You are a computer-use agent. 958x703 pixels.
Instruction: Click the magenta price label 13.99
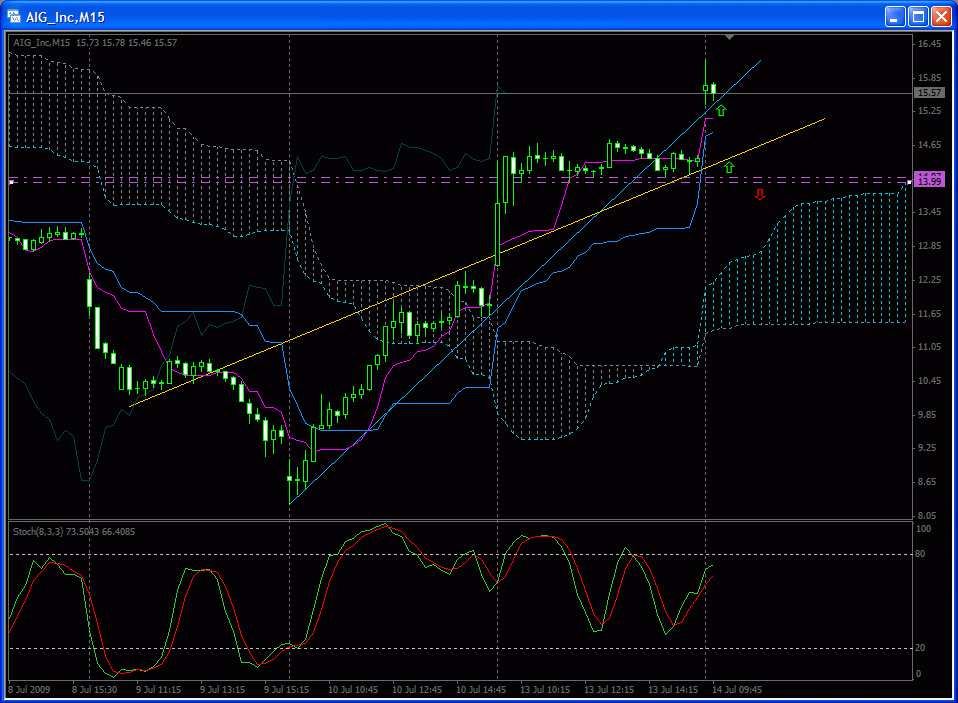[929, 182]
